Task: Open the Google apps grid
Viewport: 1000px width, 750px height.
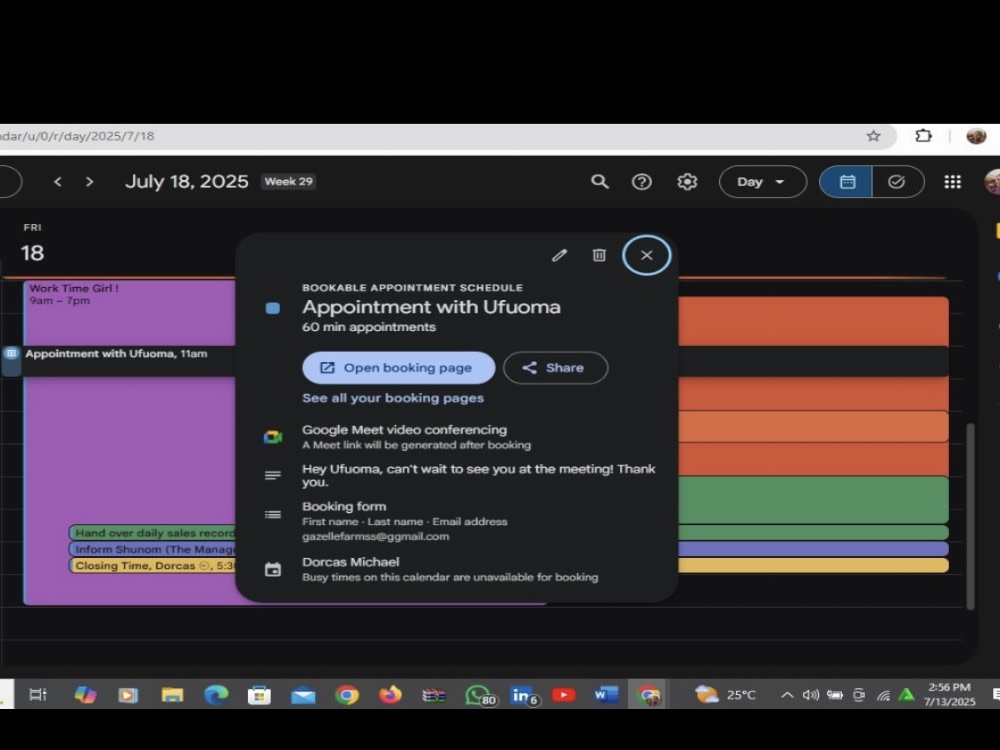Action: (953, 182)
